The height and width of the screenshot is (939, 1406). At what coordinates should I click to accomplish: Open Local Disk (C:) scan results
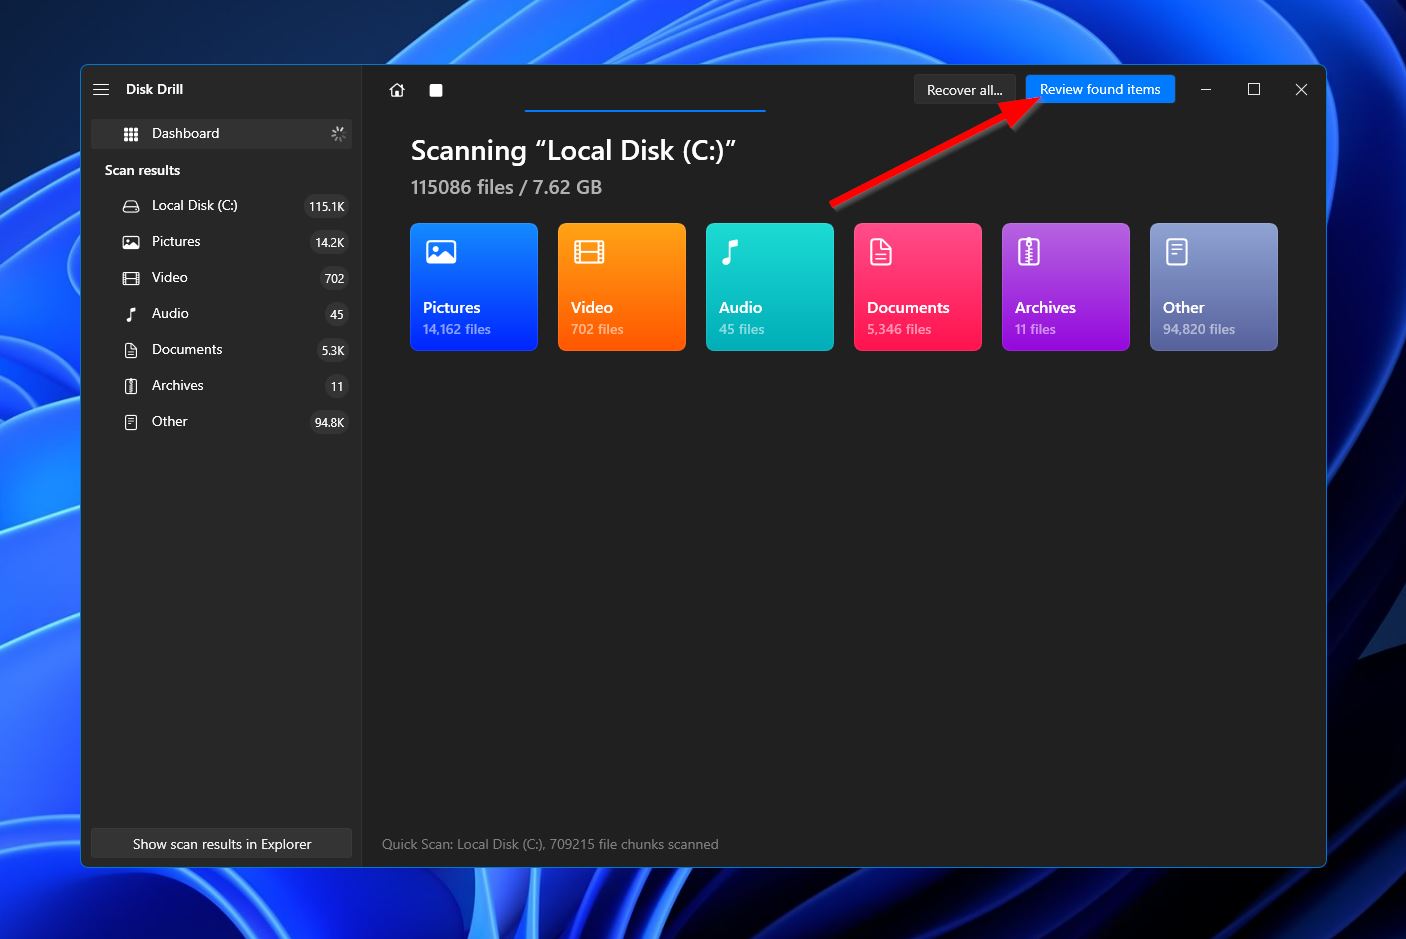click(x=195, y=205)
